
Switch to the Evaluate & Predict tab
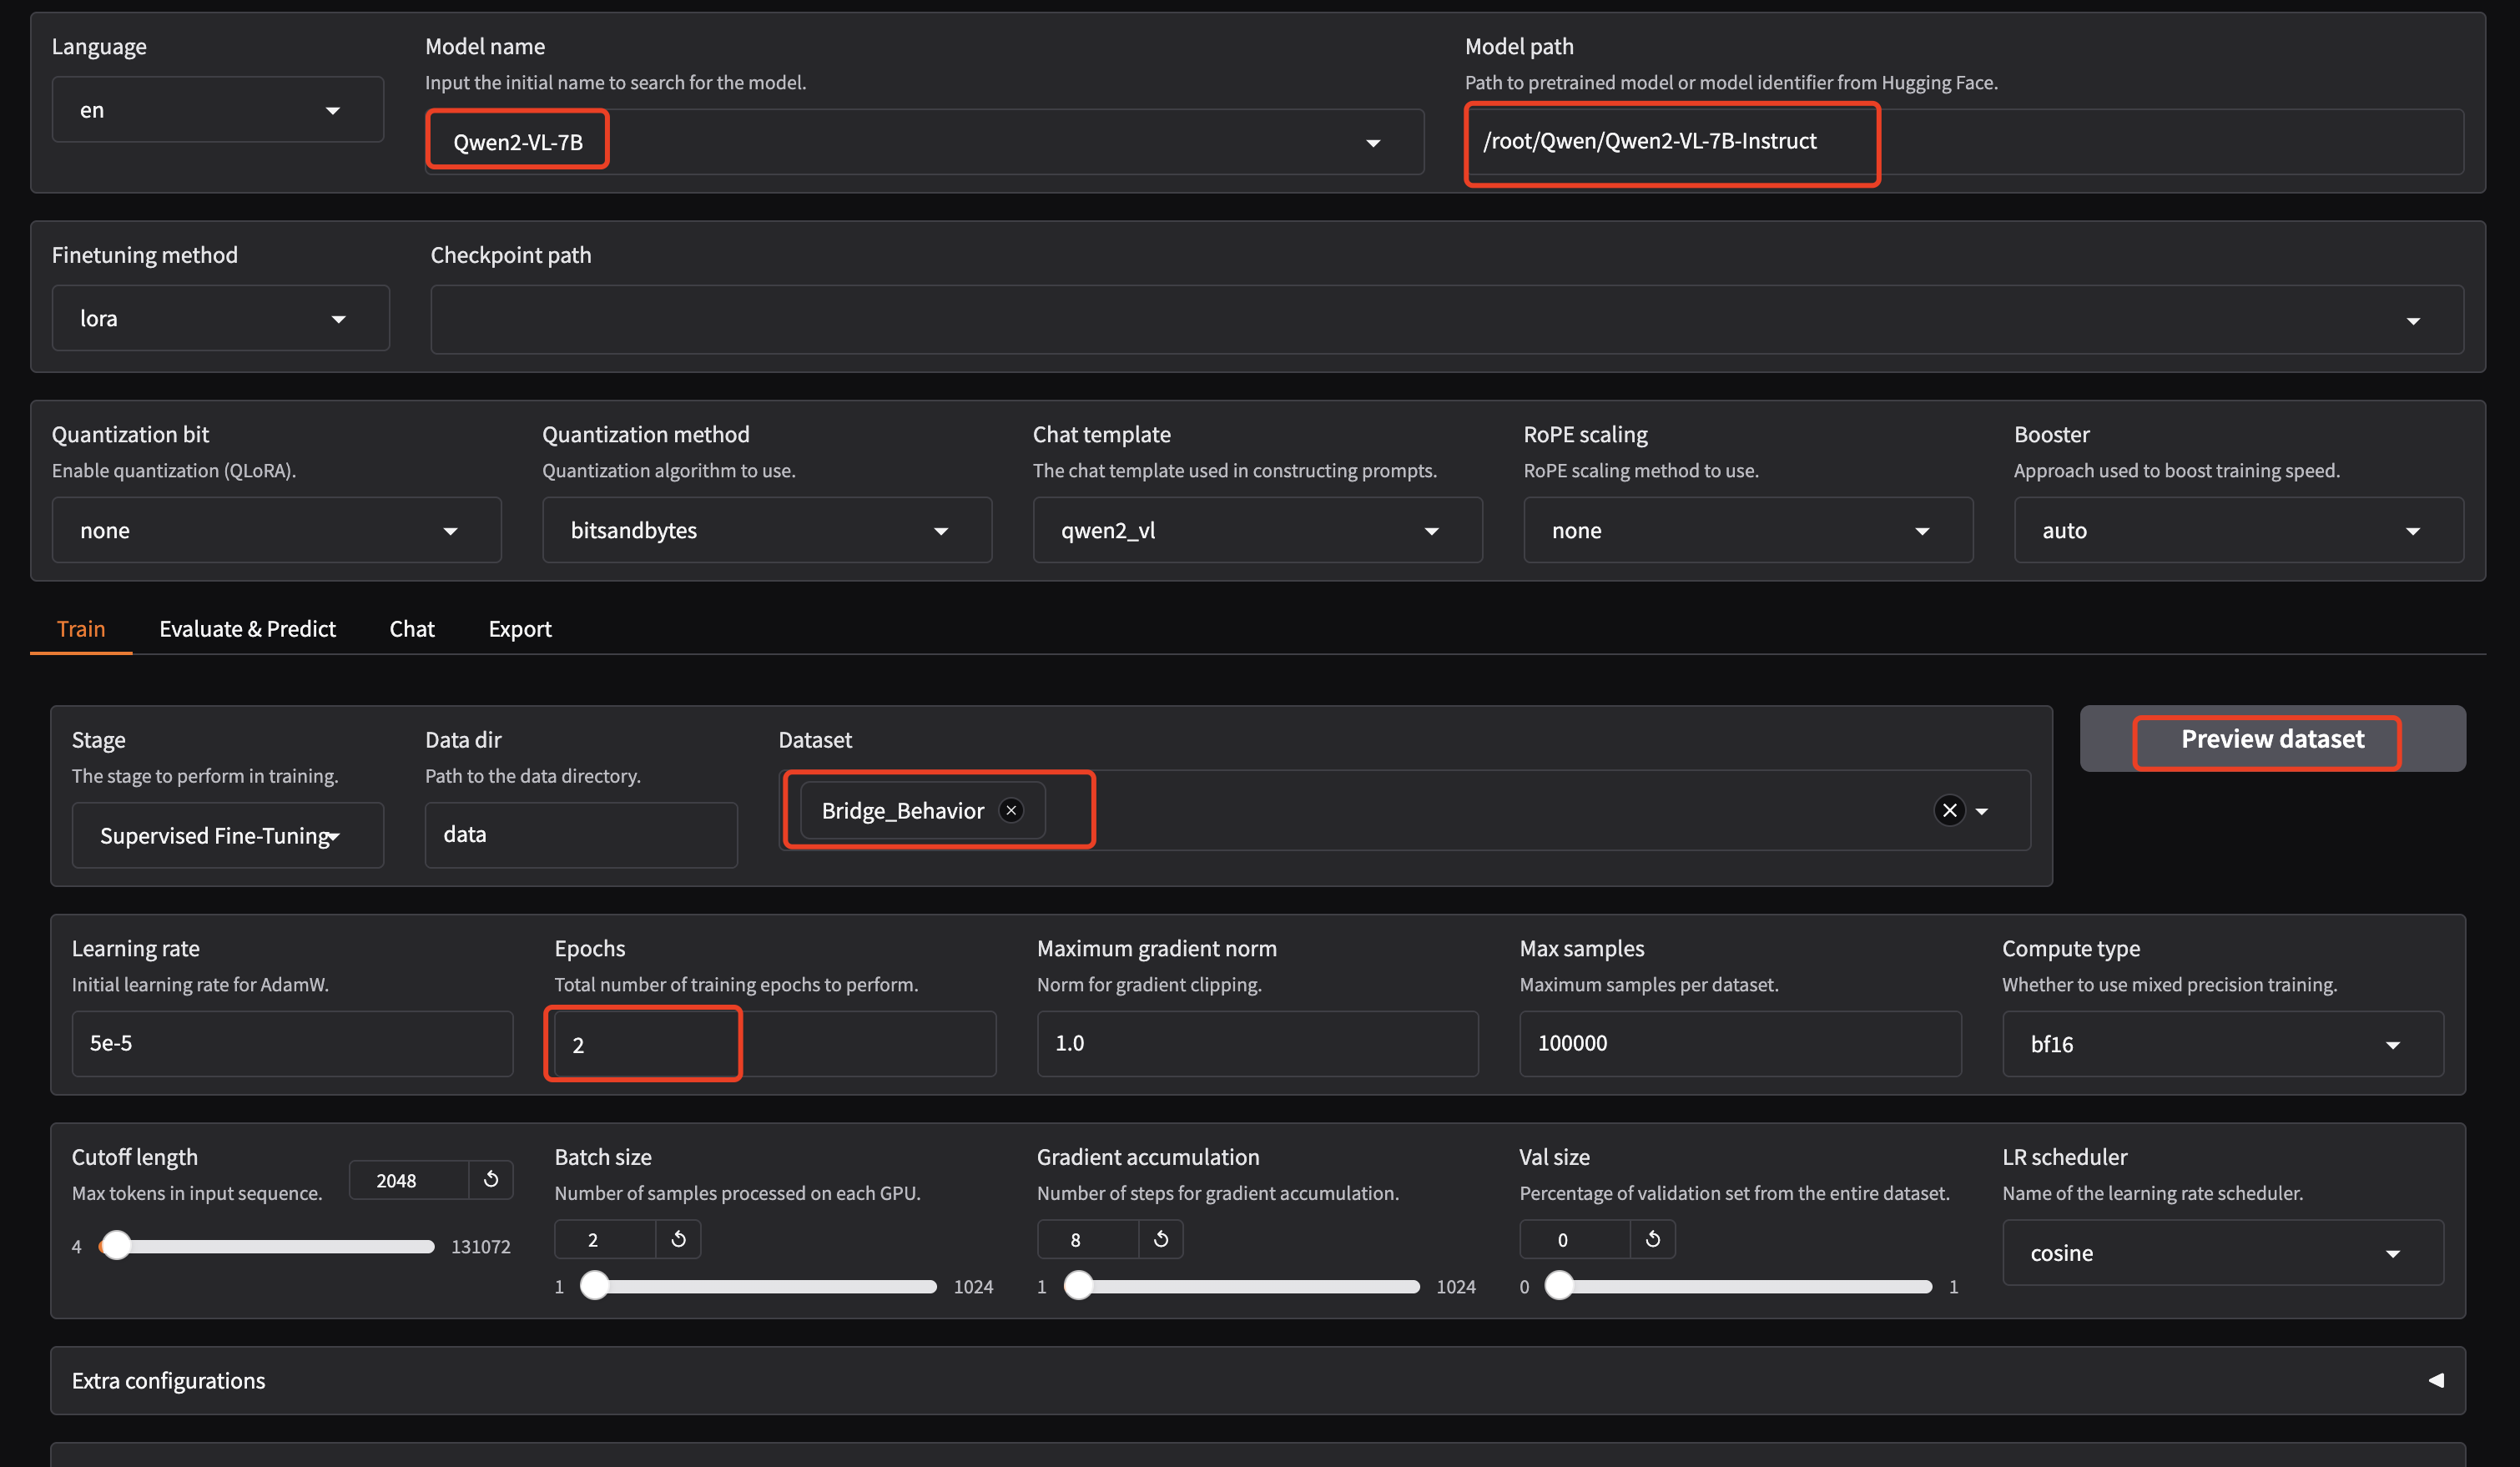247,629
